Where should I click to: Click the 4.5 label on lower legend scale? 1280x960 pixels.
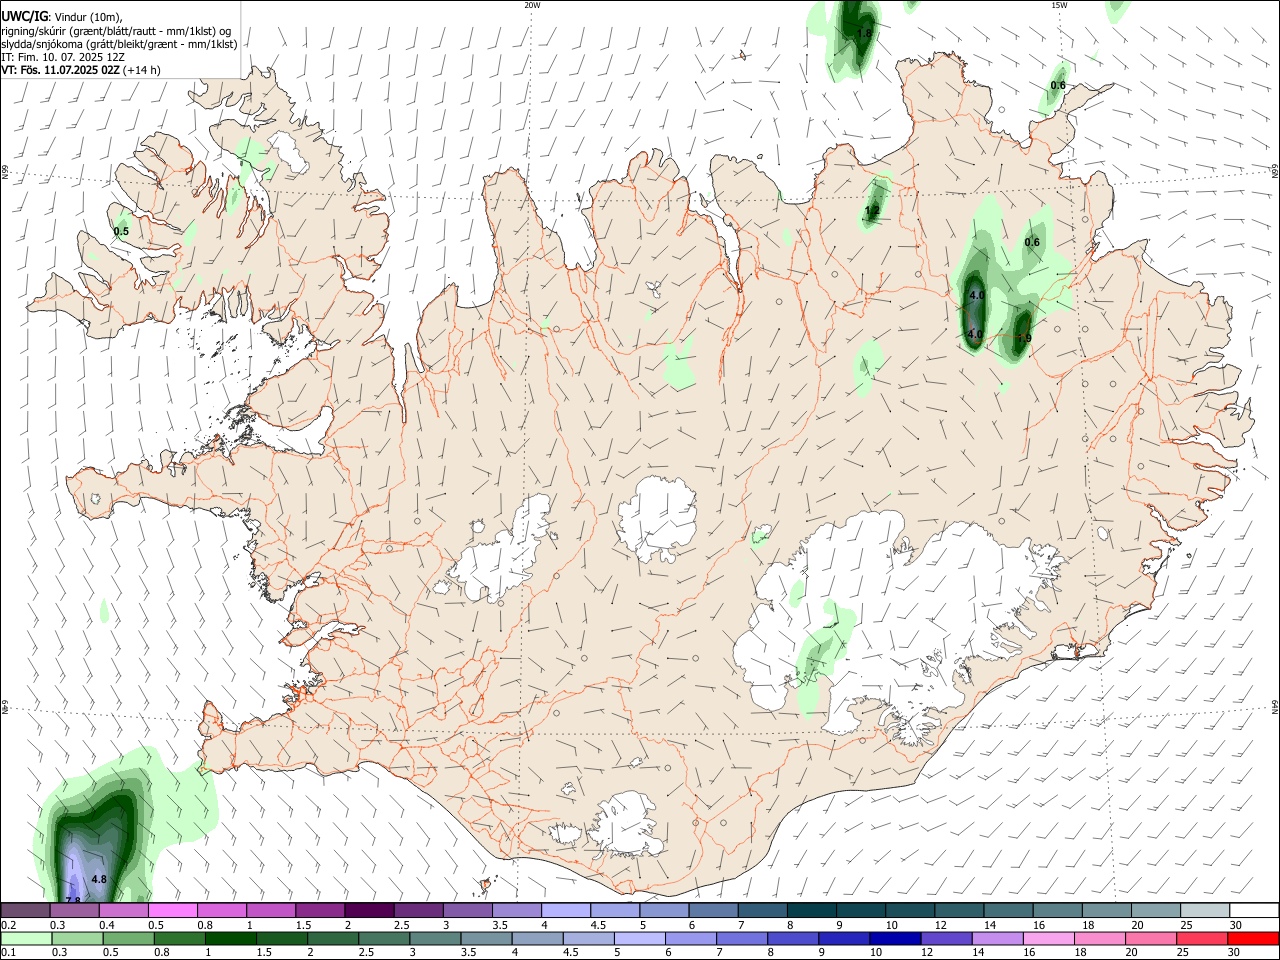point(569,953)
